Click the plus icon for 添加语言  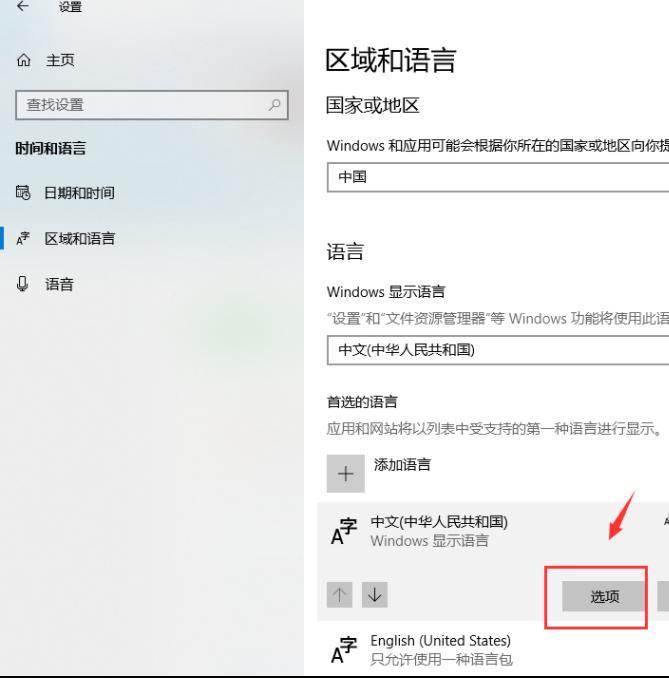click(346, 473)
